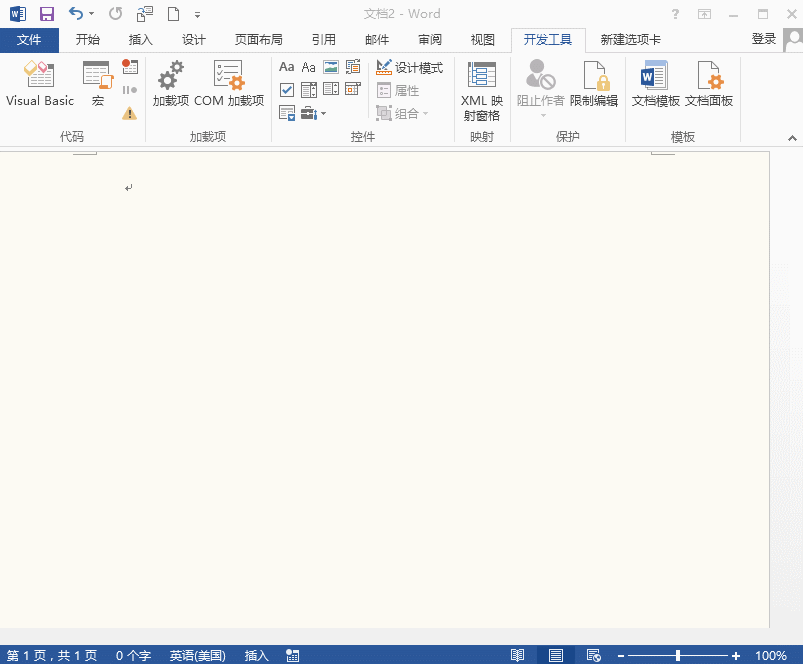803x664 pixels.
Task: Create a new blank document icon
Action: [174, 14]
